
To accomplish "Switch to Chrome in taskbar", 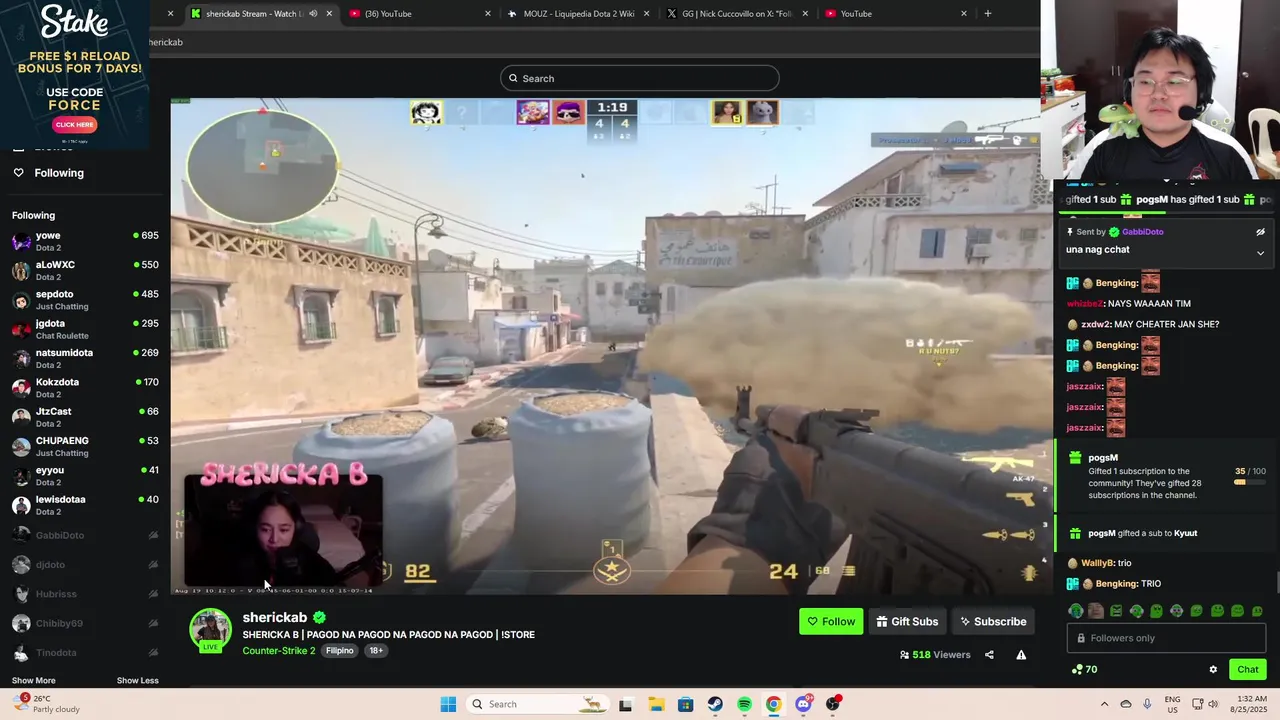I will [773, 704].
